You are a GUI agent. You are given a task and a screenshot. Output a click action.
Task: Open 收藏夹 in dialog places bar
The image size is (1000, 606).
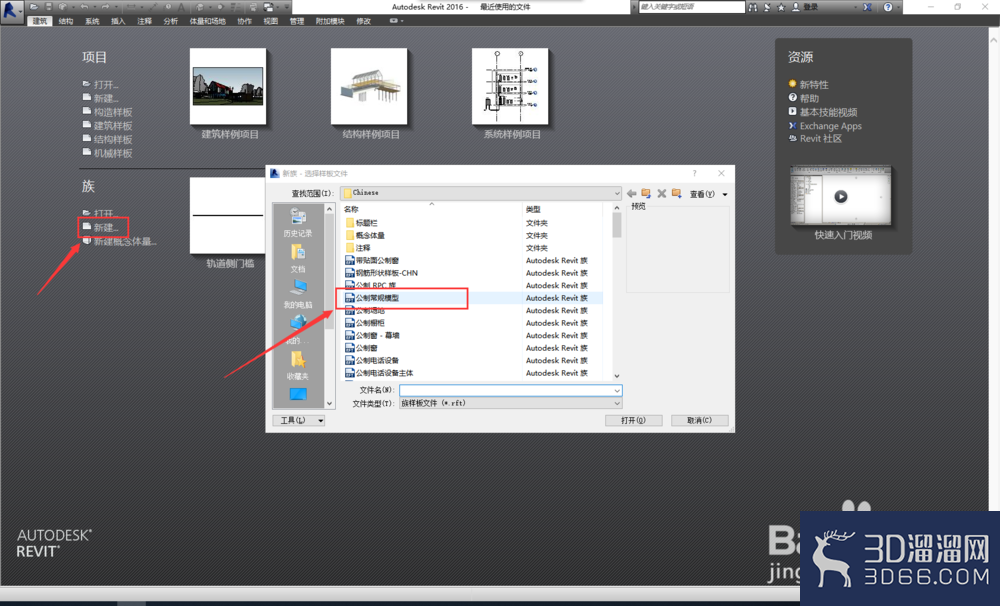[x=298, y=366]
